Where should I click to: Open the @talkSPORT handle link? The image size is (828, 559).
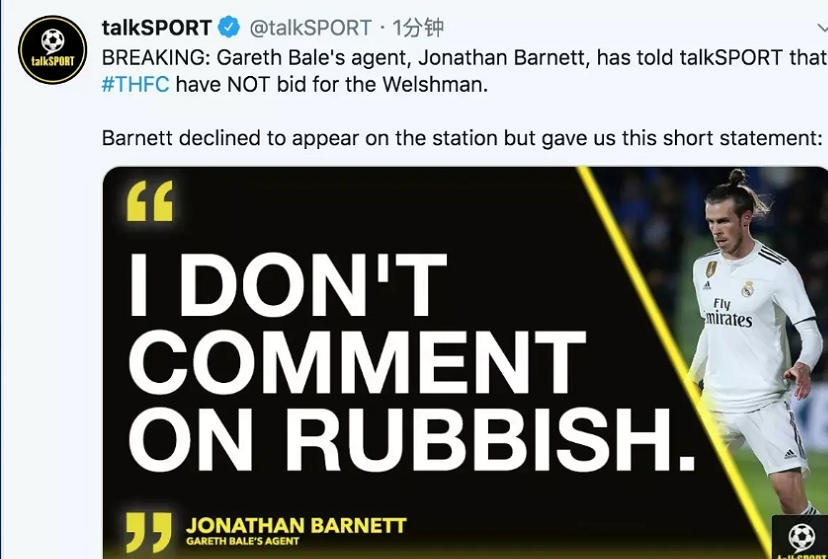pos(310,27)
